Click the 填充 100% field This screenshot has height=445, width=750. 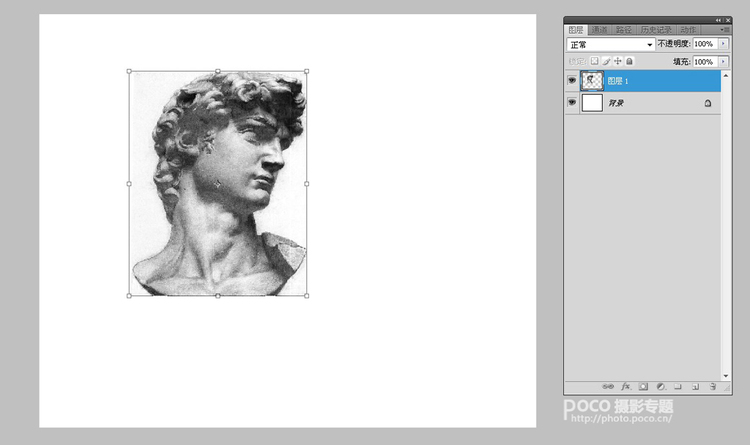click(x=705, y=61)
